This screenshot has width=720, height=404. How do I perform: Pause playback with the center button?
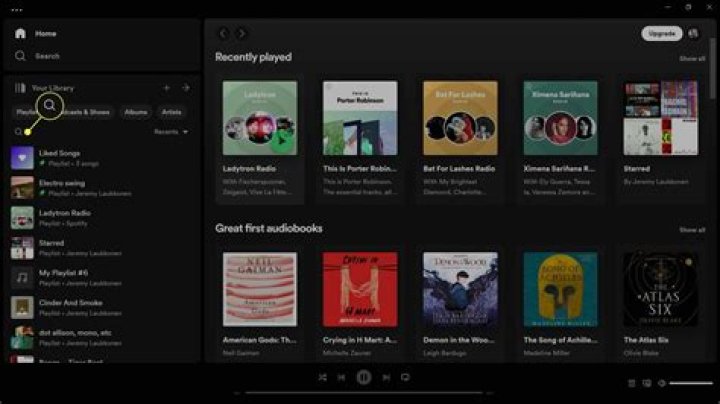[364, 377]
